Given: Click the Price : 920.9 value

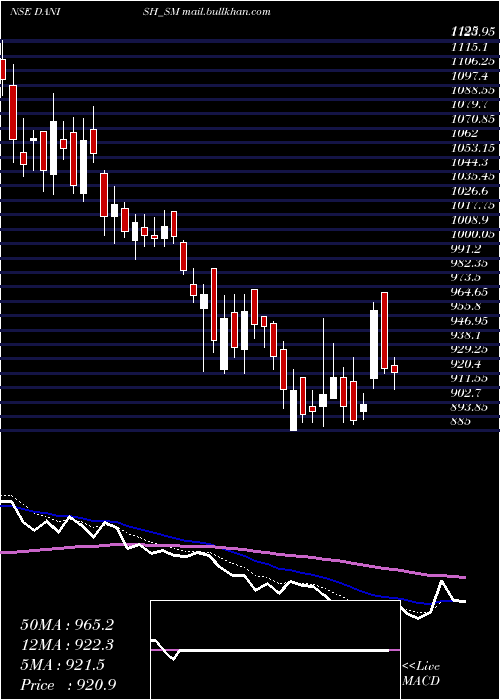Looking at the screenshot, I should pos(68,685).
